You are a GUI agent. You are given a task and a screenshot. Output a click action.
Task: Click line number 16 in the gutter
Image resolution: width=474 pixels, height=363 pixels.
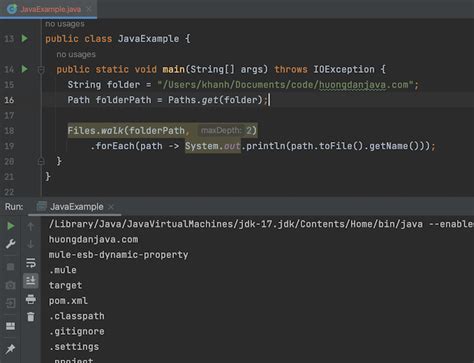(x=9, y=100)
